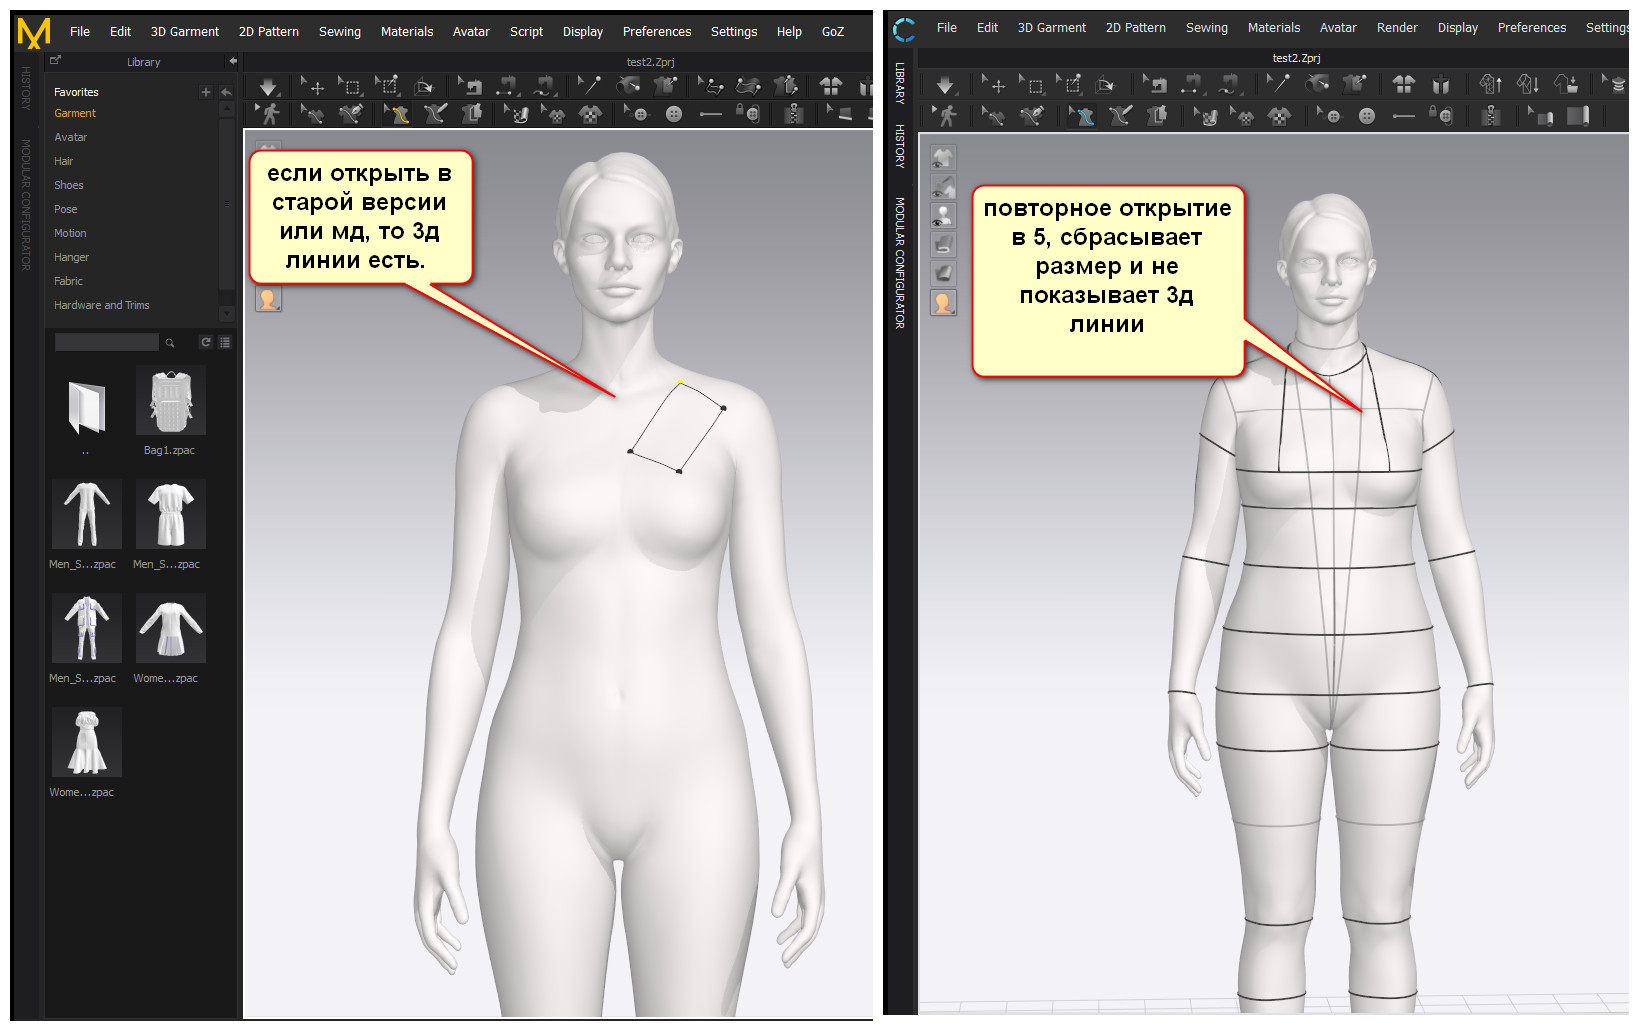
Task: Toggle avatar visibility in right CLO viewport
Action: click(943, 216)
